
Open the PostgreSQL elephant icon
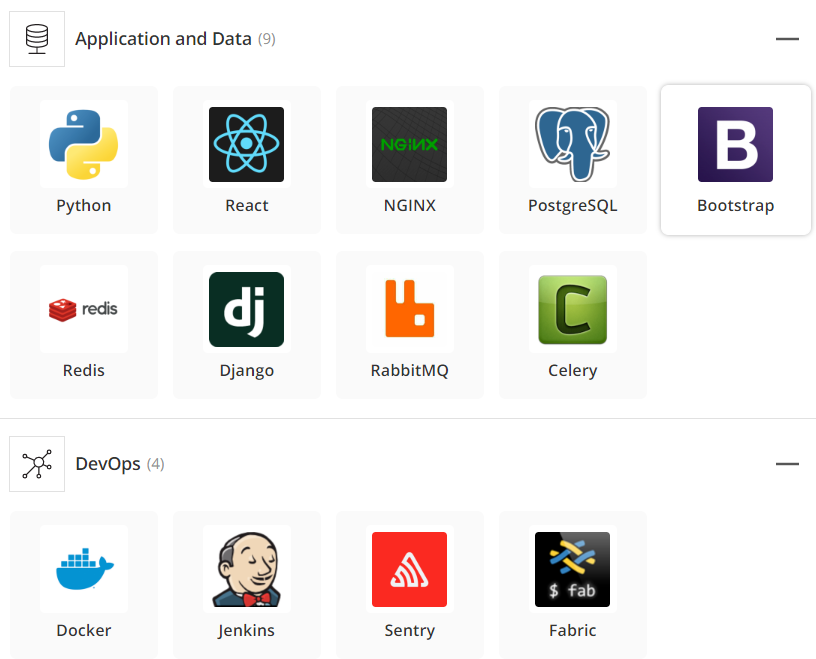[572, 144]
